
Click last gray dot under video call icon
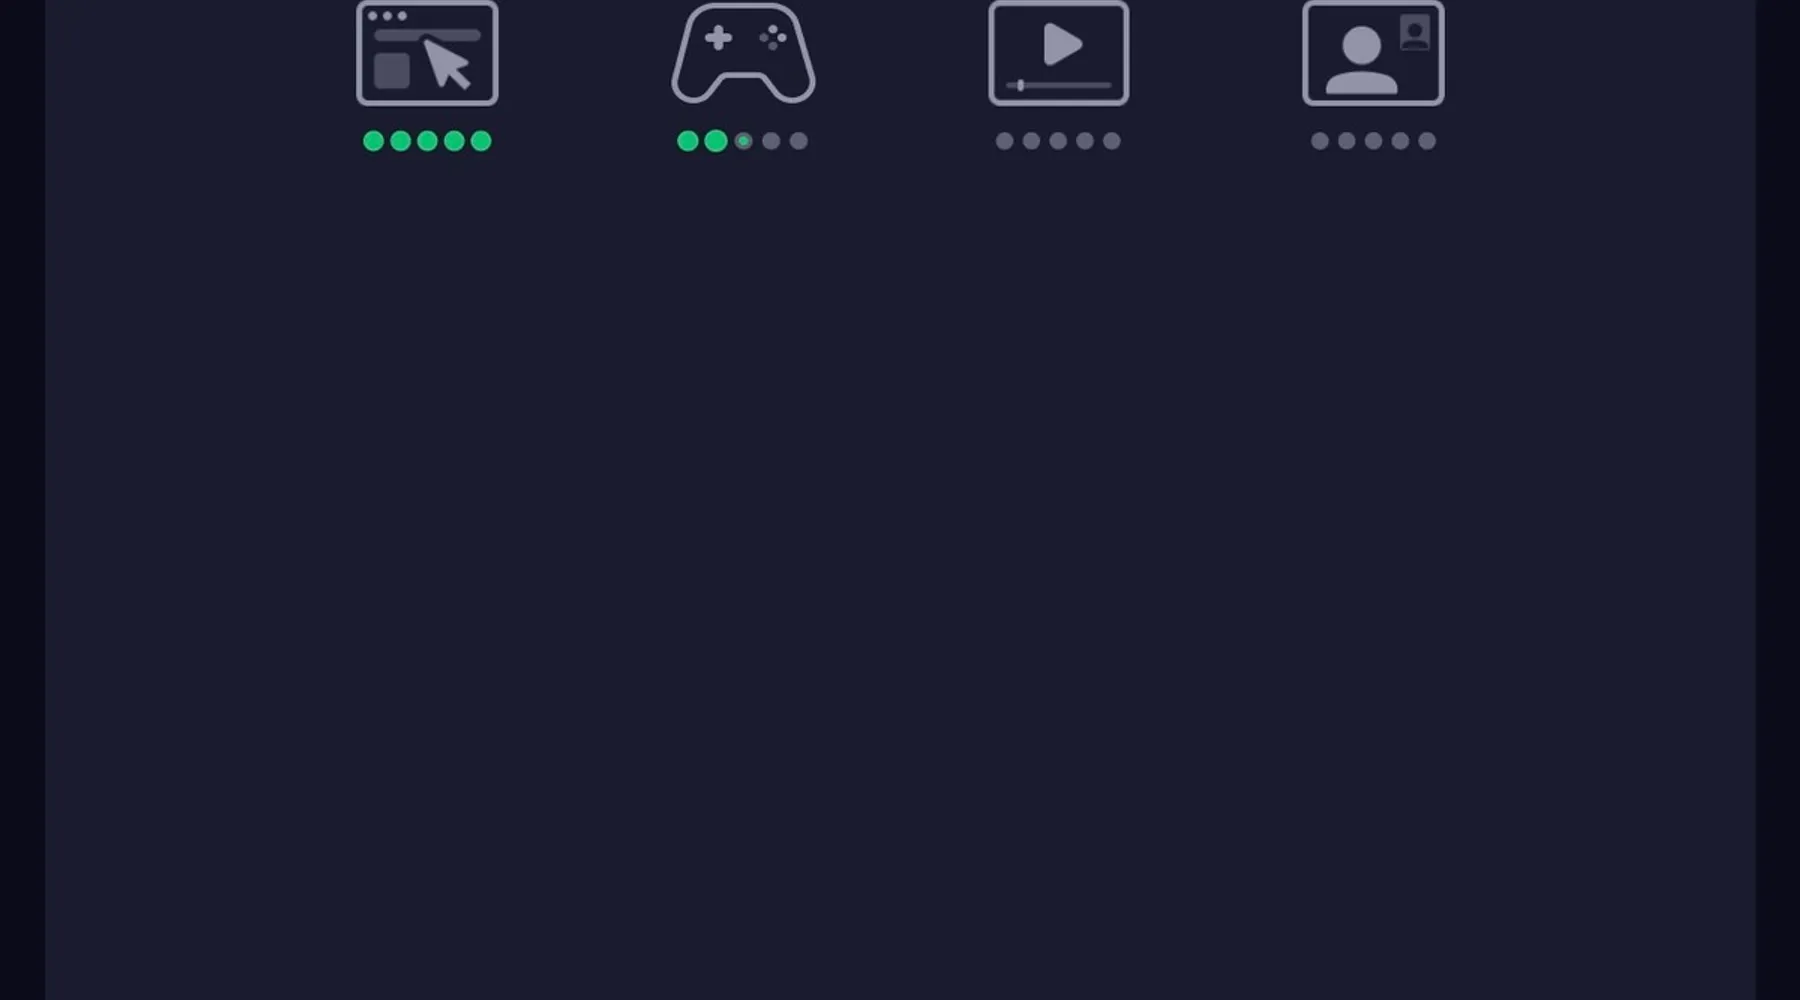[x=1427, y=141]
